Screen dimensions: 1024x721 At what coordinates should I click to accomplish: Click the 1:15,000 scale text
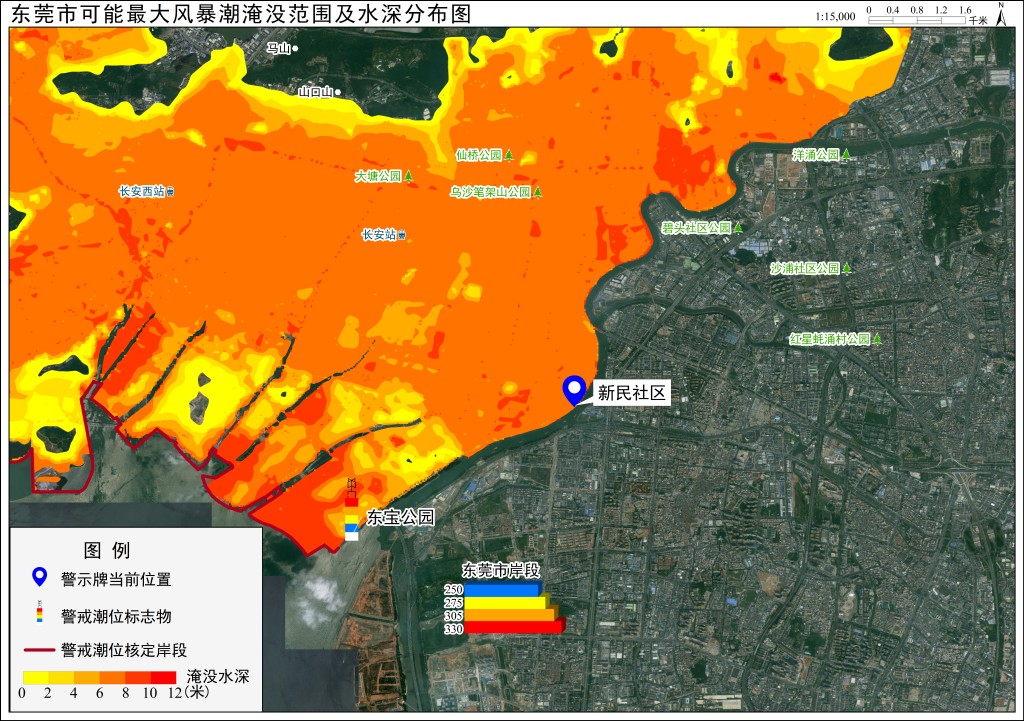tap(835, 16)
